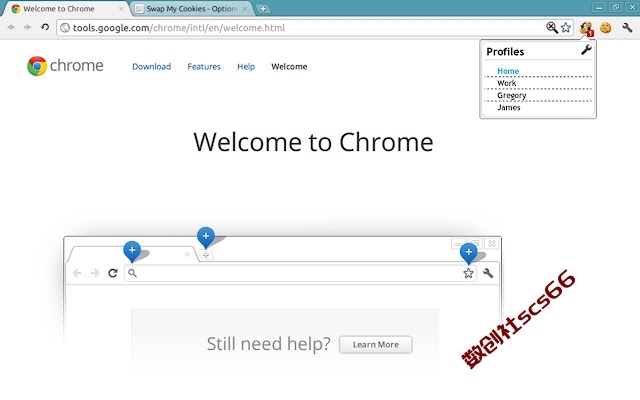Click blue plus marker over illustration tab
Screen dimensions: 640x400
(x=132, y=250)
